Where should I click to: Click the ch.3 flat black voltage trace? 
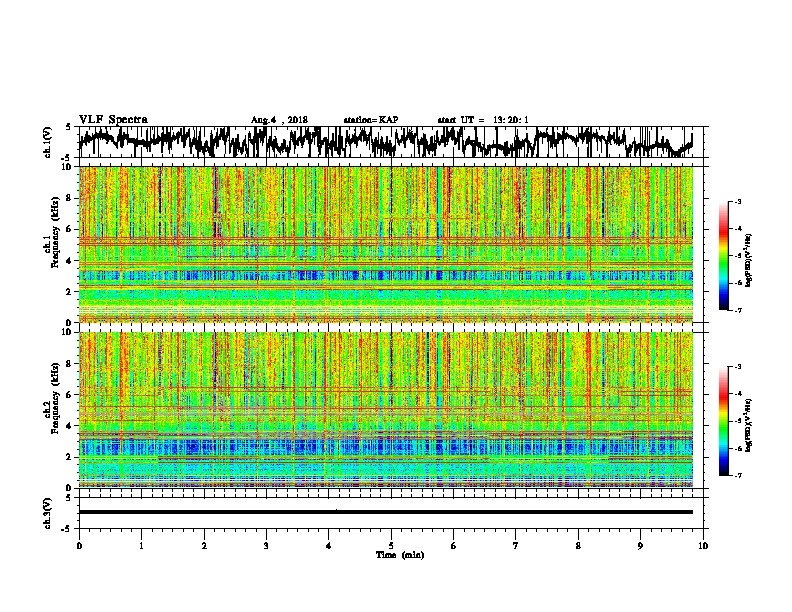tap(386, 512)
